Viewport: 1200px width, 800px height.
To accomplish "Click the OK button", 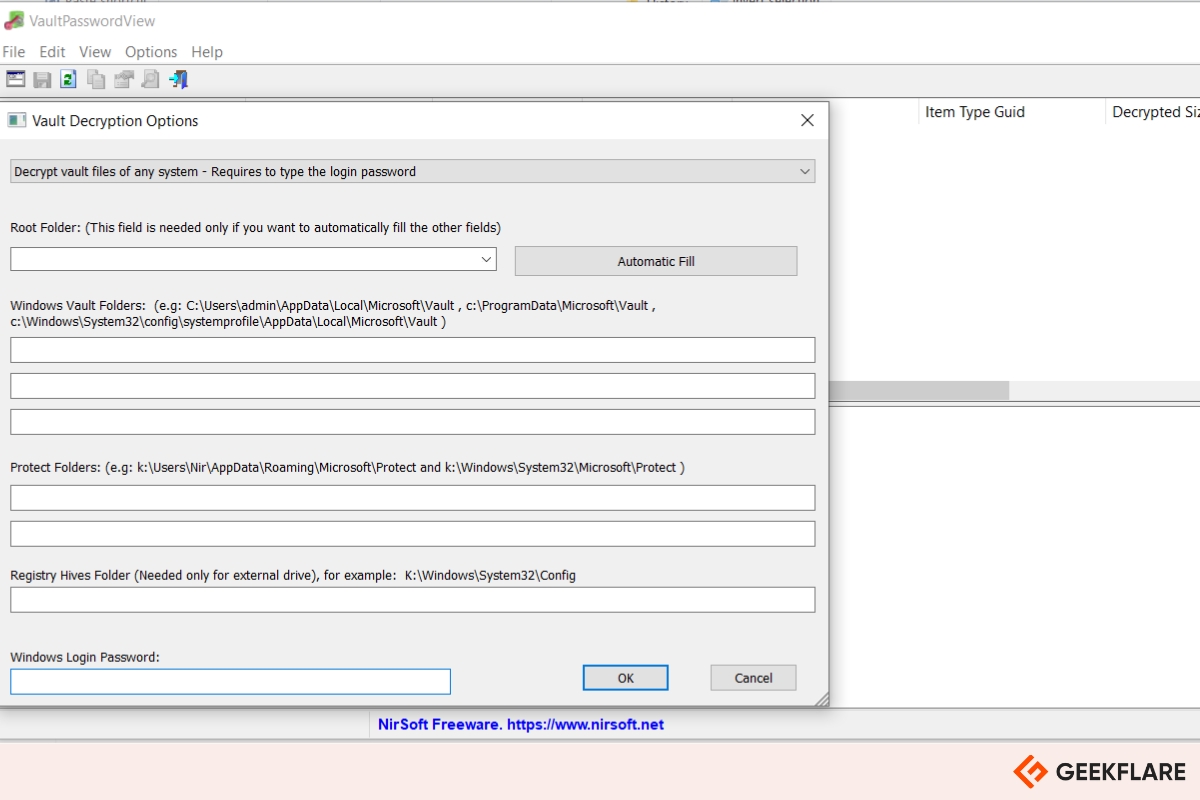I will 626,678.
